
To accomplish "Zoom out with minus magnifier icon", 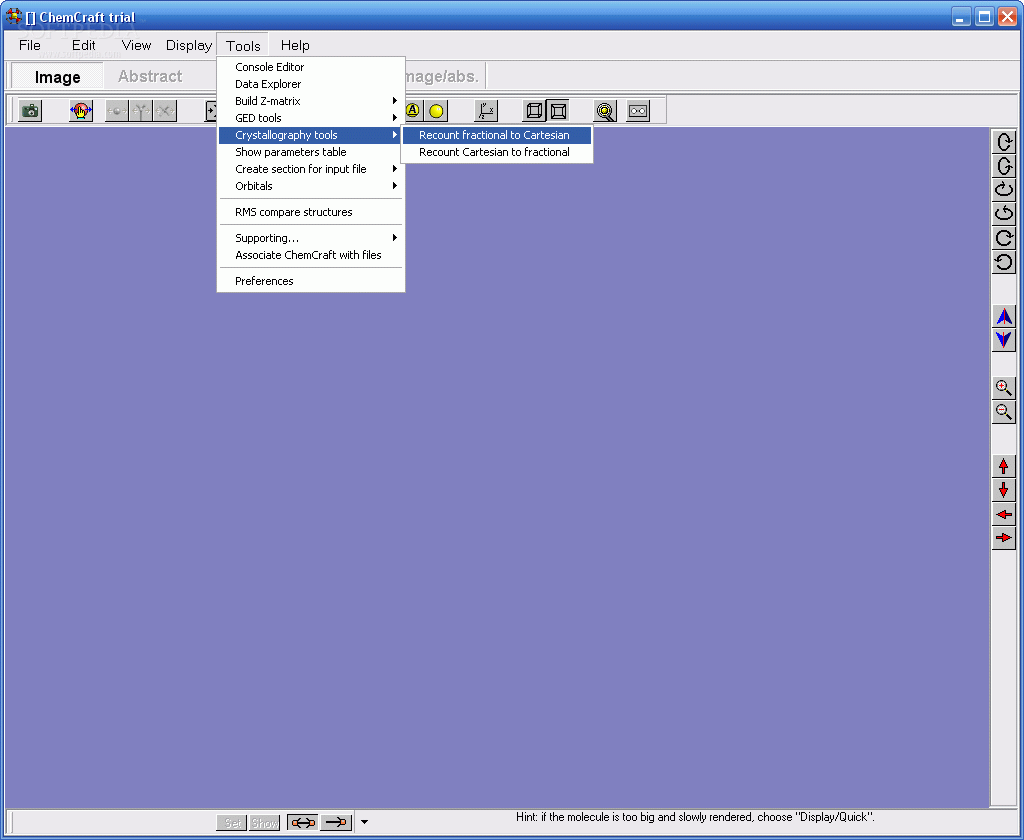I will 1004,412.
